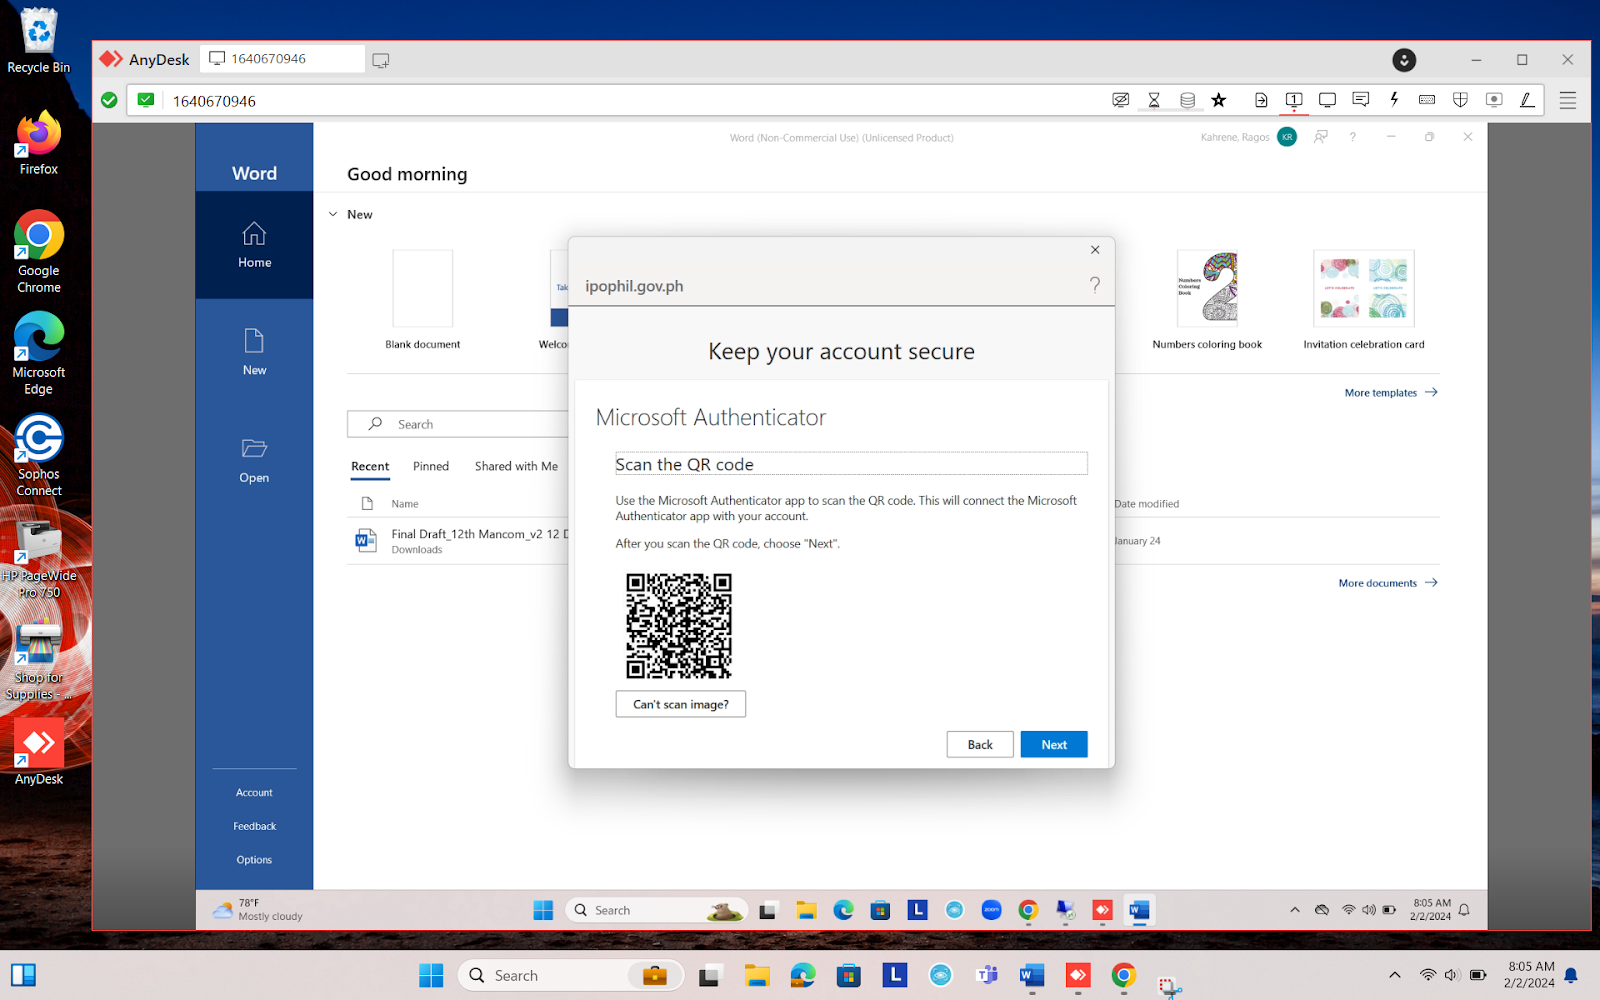
Task: Click the dialog help question mark icon
Action: 1095,285
